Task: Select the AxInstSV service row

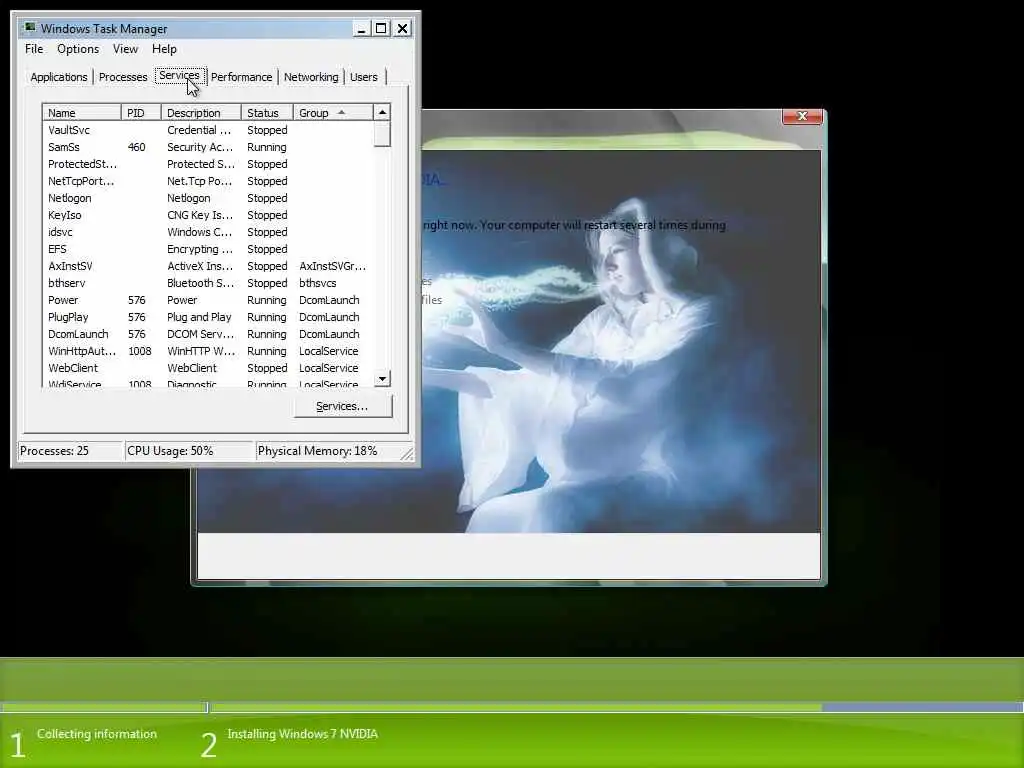Action: 208,266
